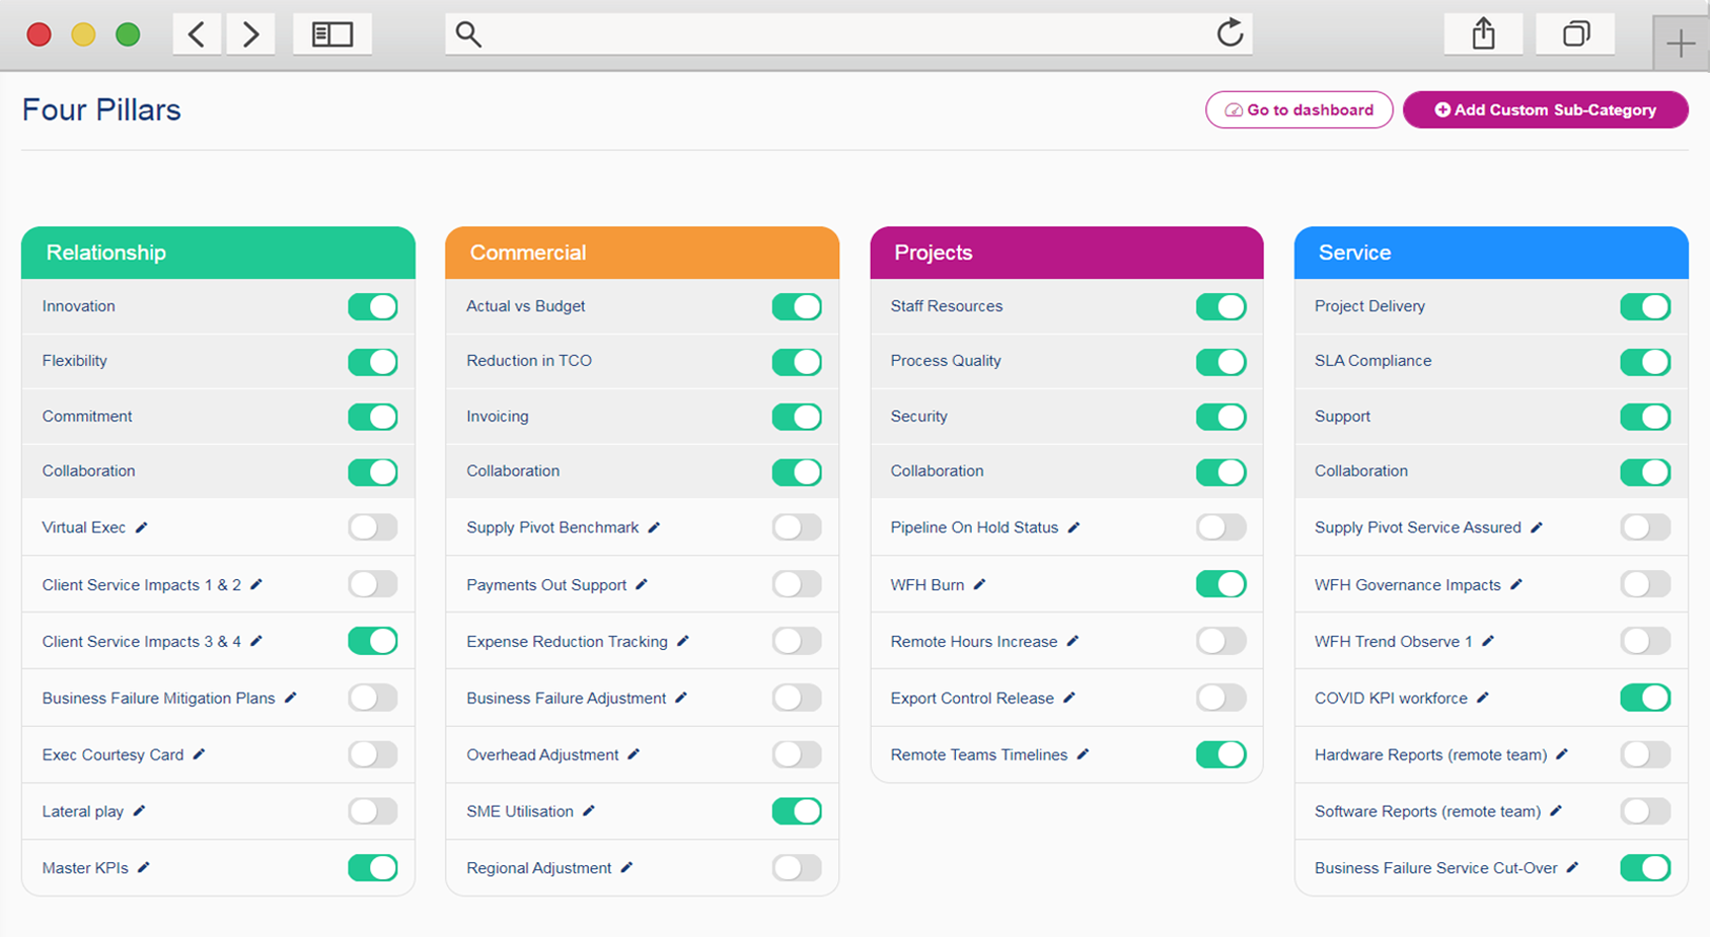Select Process Quality row text

coord(946,361)
